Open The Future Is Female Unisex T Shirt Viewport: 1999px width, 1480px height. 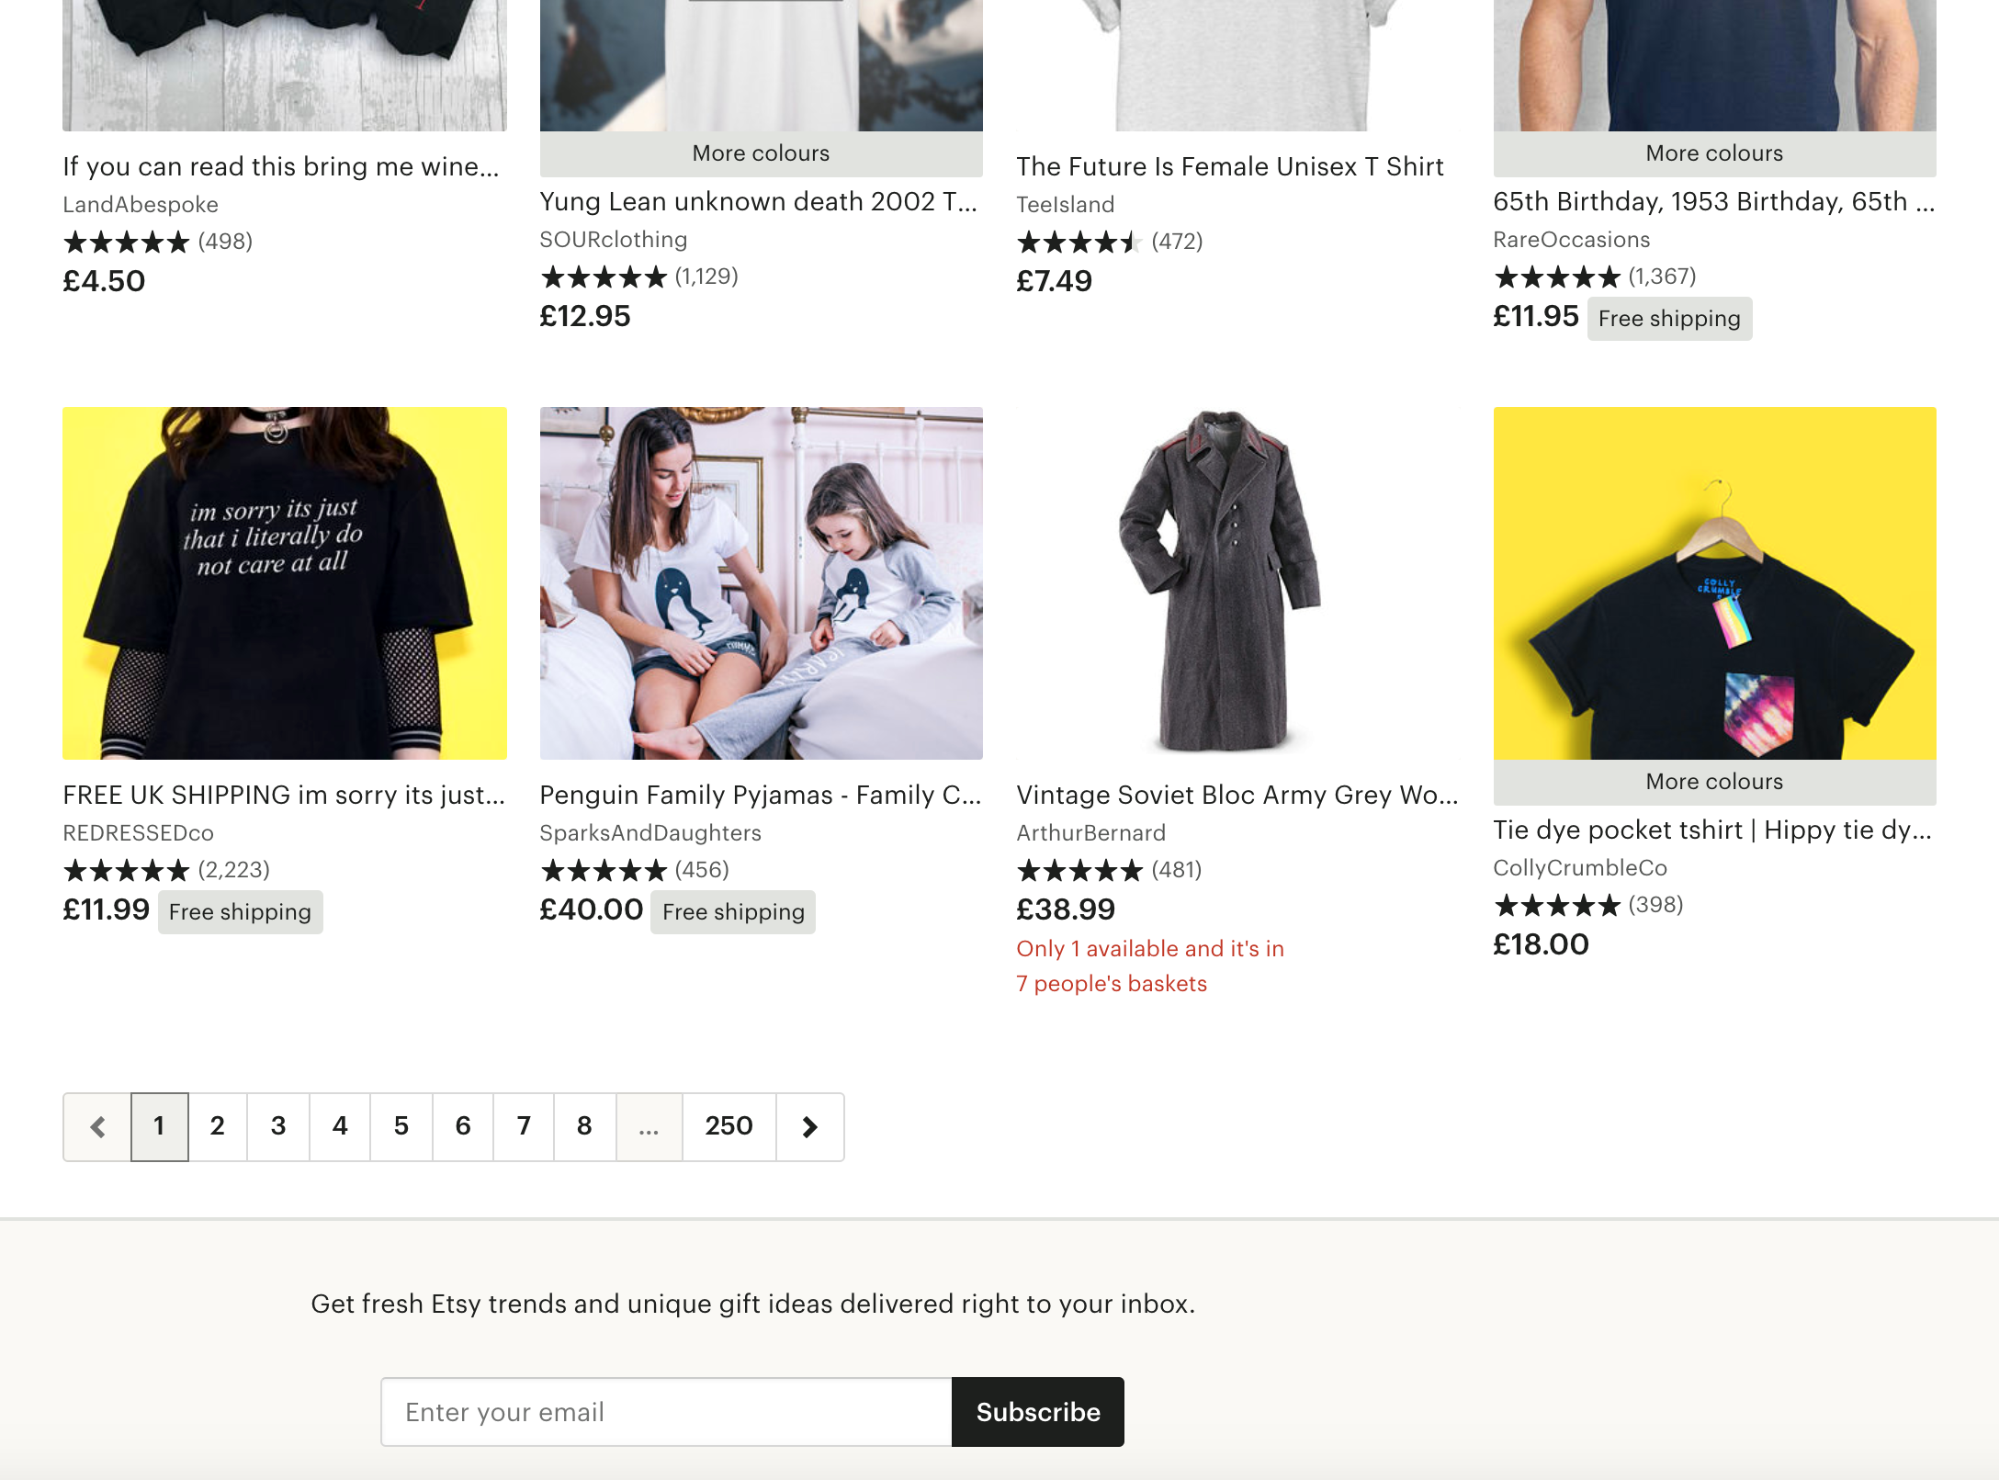[x=1229, y=167]
